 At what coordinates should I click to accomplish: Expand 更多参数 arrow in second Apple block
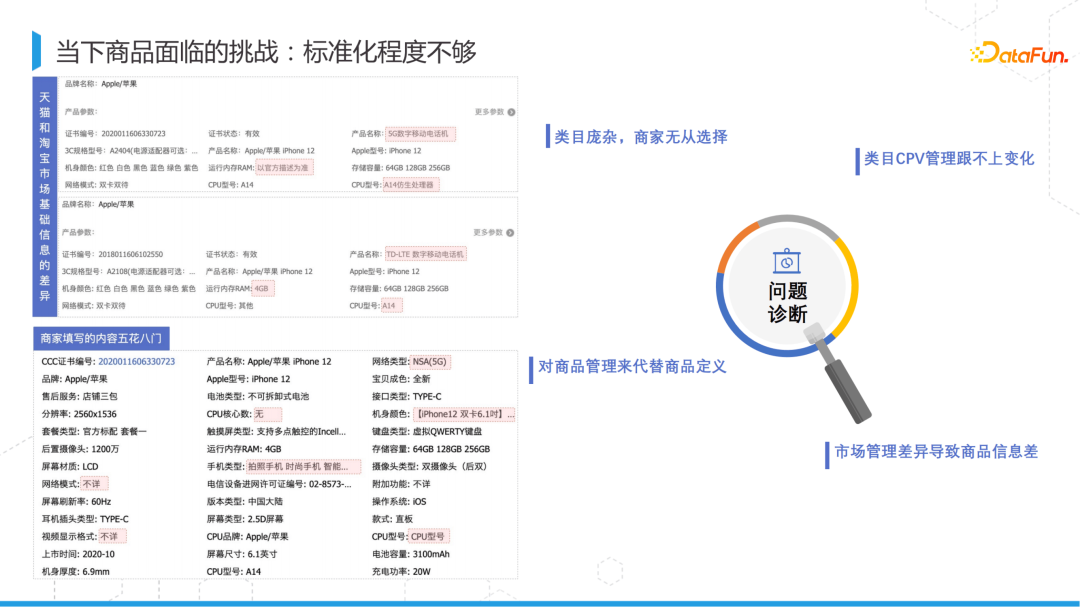pos(510,233)
